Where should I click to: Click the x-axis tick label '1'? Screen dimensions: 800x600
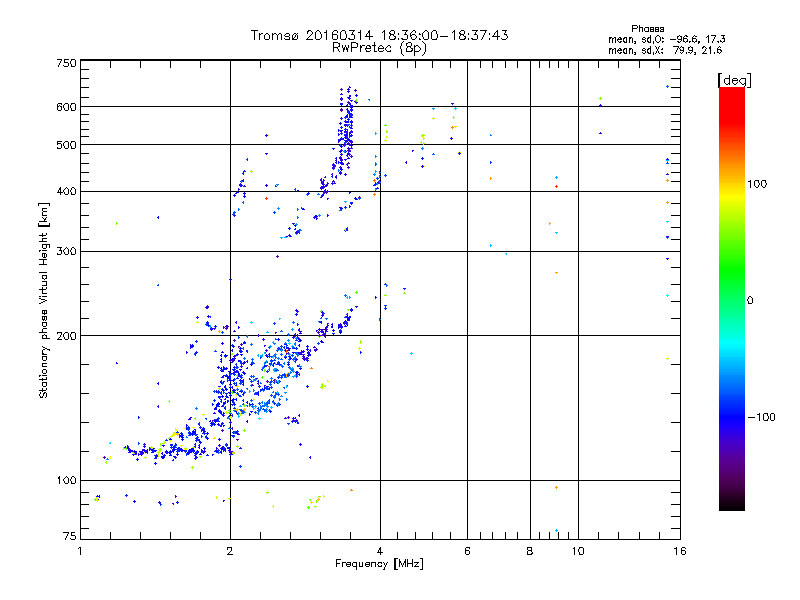[x=80, y=551]
